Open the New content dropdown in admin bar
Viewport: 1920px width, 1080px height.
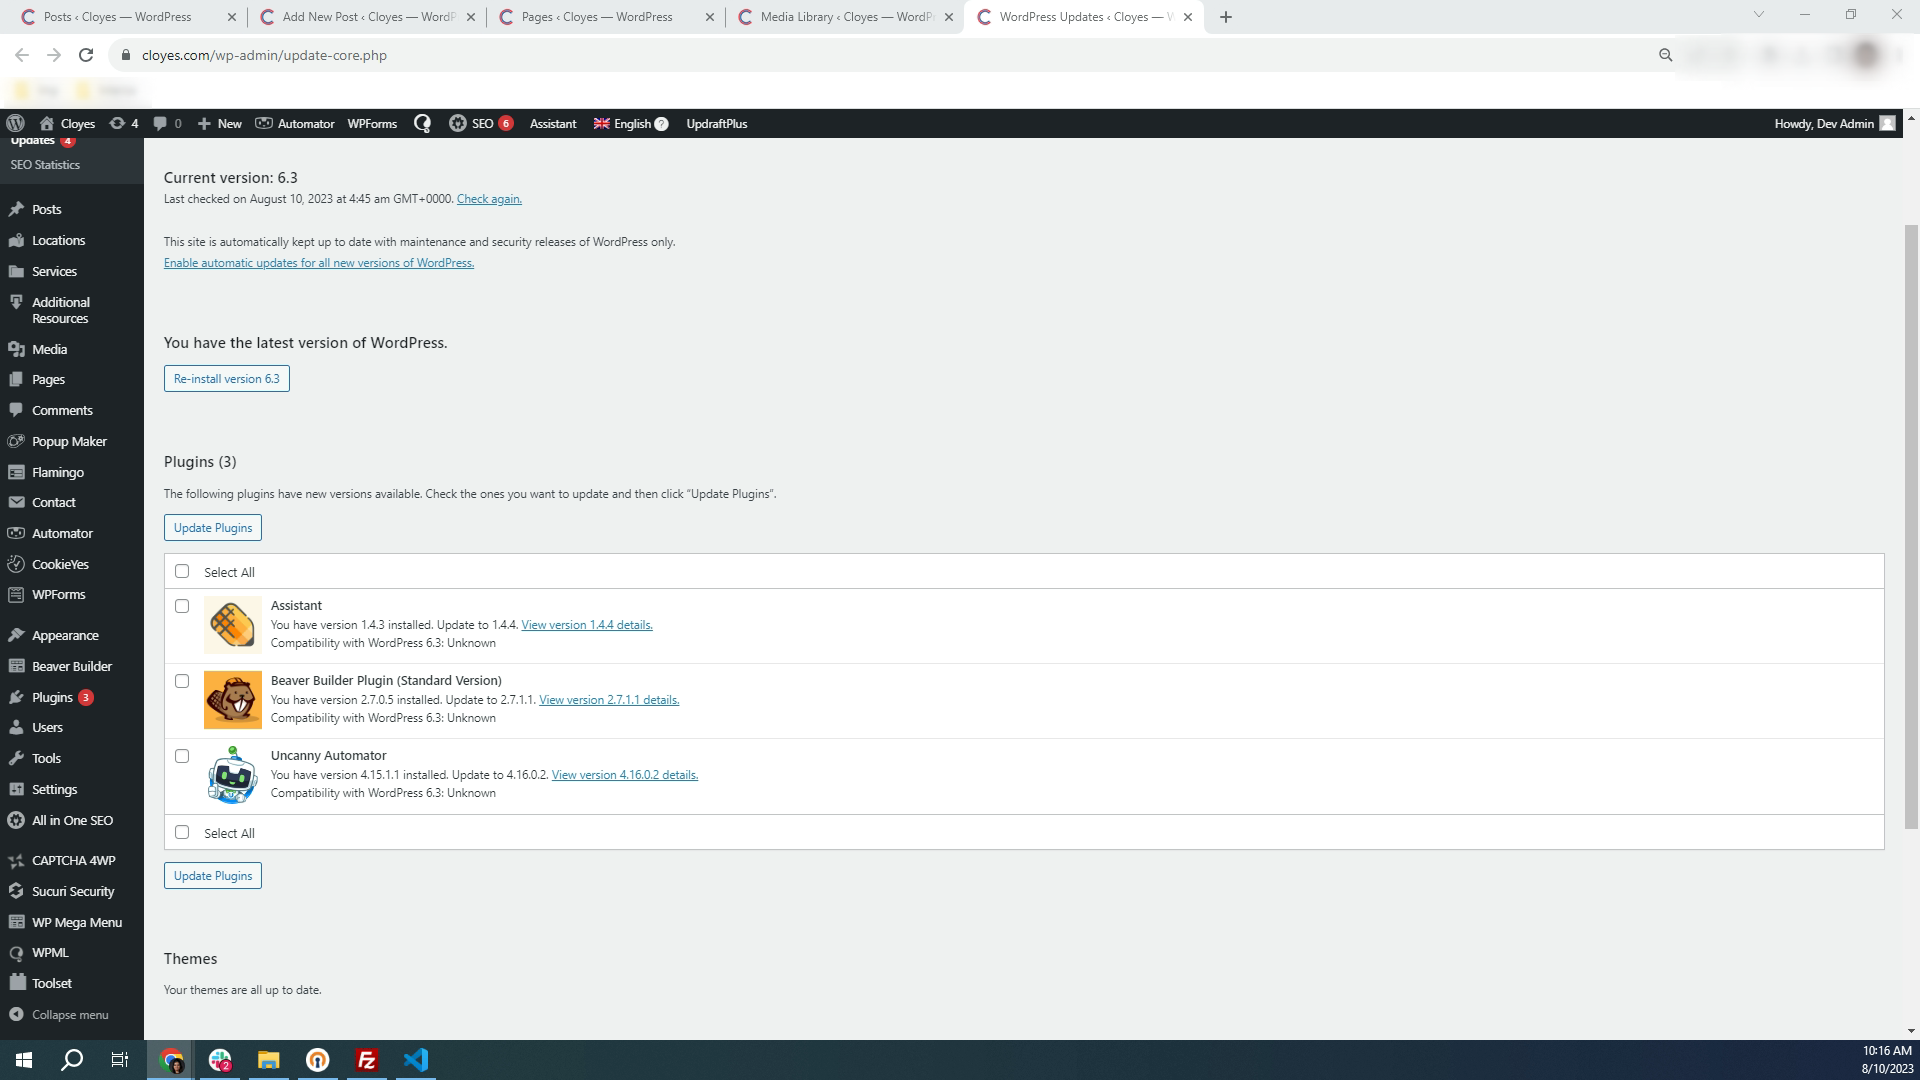(219, 123)
